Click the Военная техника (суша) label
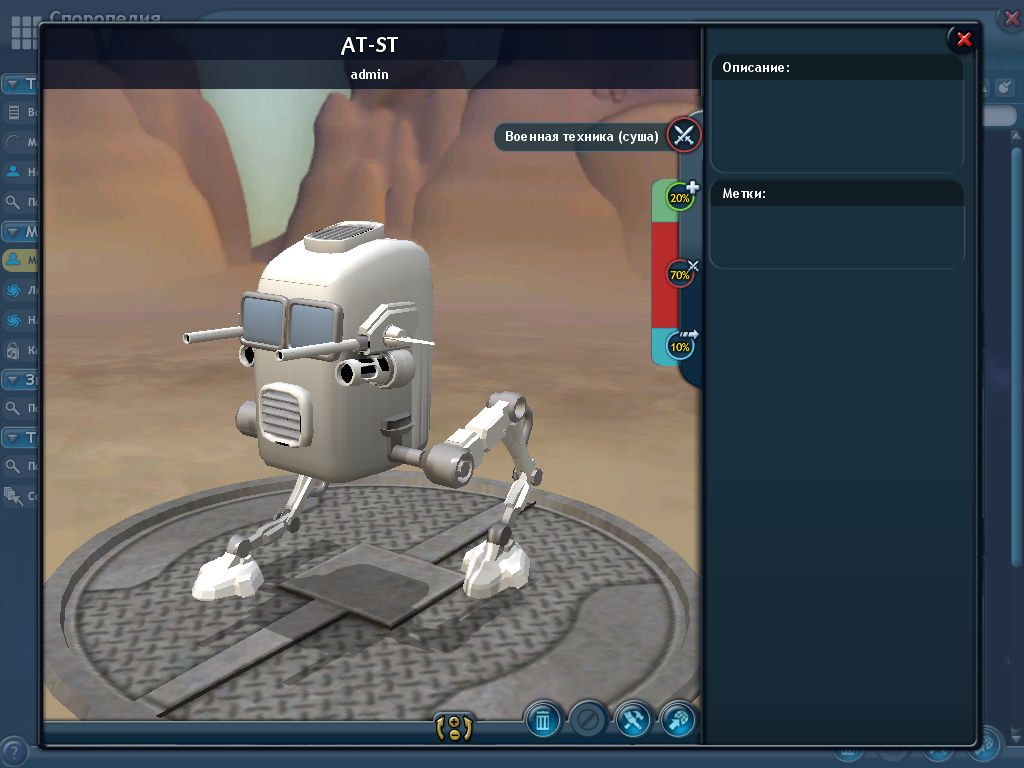Viewport: 1024px width, 768px height. pyautogui.click(x=581, y=136)
